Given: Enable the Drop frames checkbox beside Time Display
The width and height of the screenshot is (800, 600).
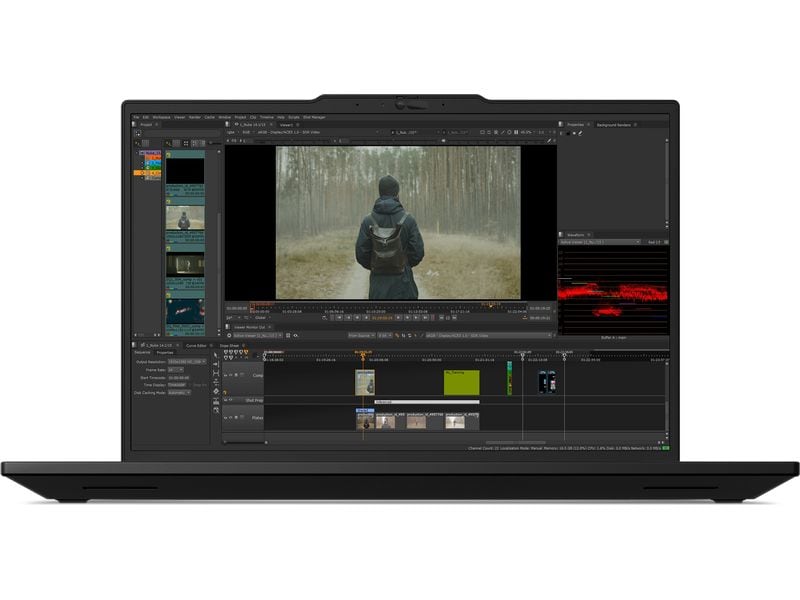Looking at the screenshot, I should (192, 385).
